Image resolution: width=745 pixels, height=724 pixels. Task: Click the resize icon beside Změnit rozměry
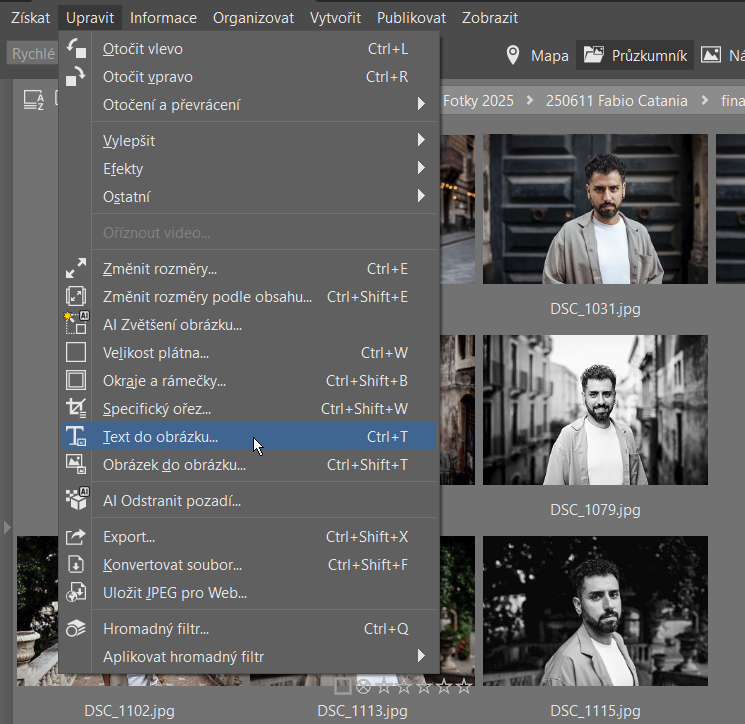pos(76,269)
